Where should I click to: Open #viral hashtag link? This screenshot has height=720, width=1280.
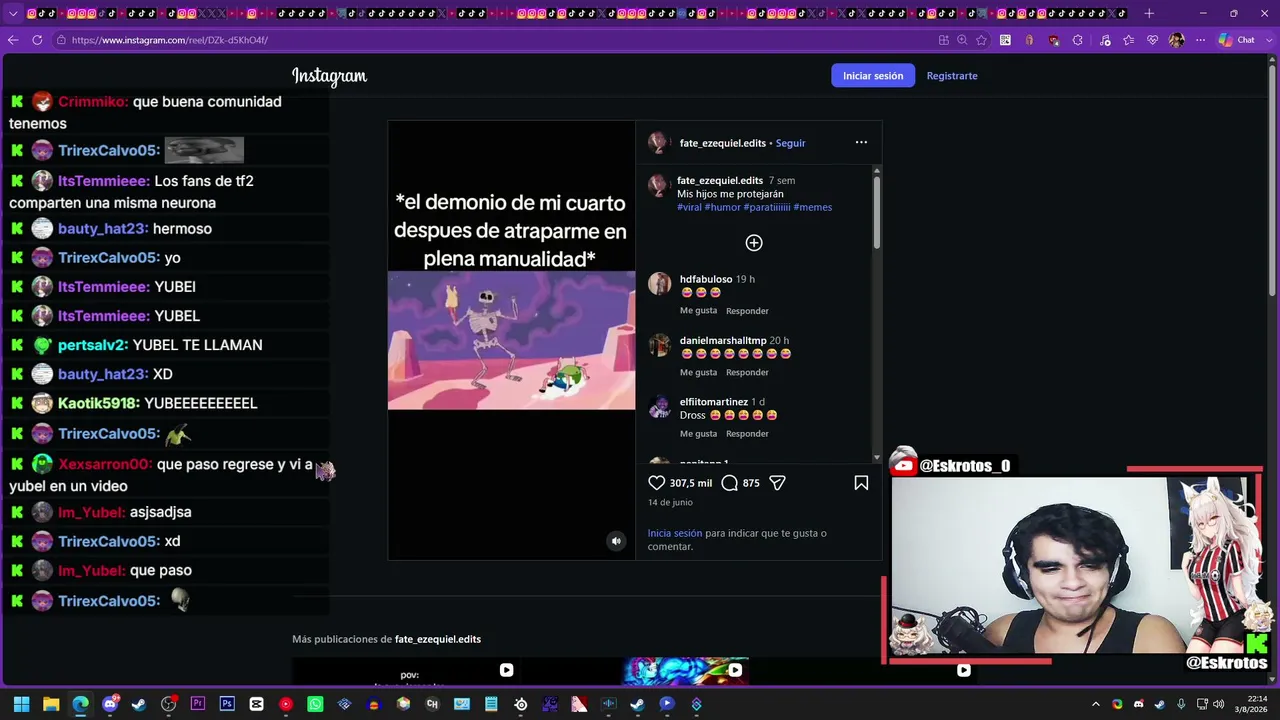(689, 207)
